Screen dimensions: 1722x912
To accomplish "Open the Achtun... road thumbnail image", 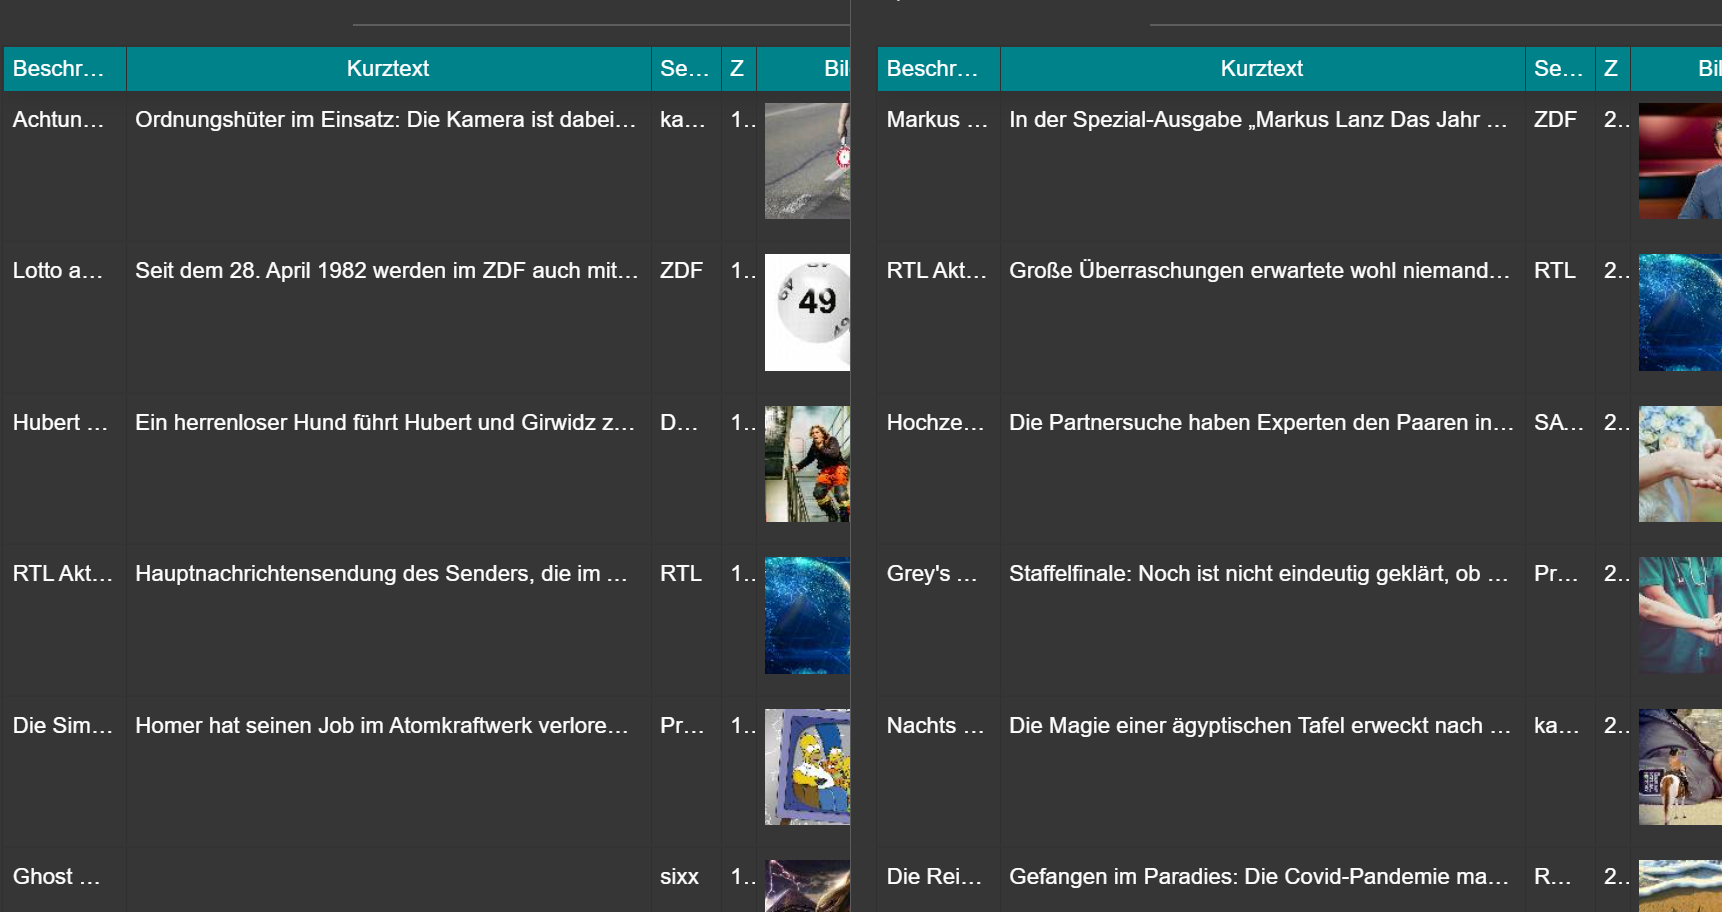I will (807, 161).
